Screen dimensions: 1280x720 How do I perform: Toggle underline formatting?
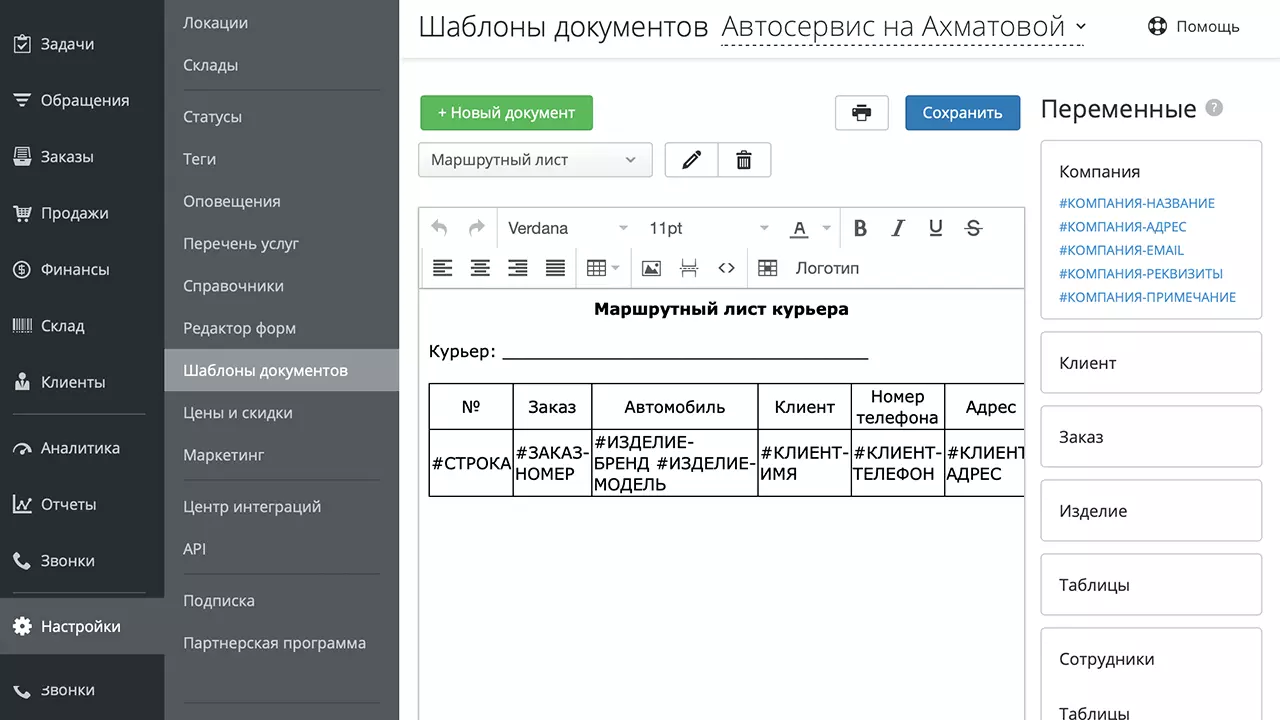point(936,228)
